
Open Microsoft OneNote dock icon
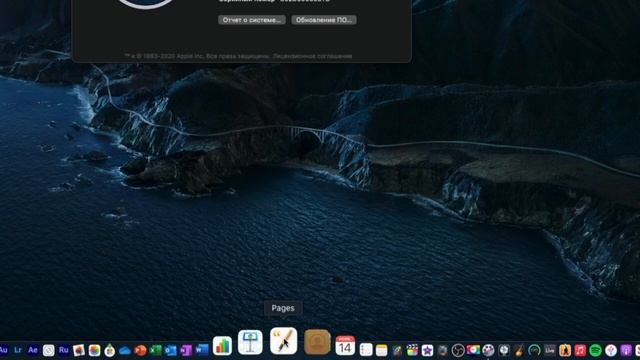(186, 350)
